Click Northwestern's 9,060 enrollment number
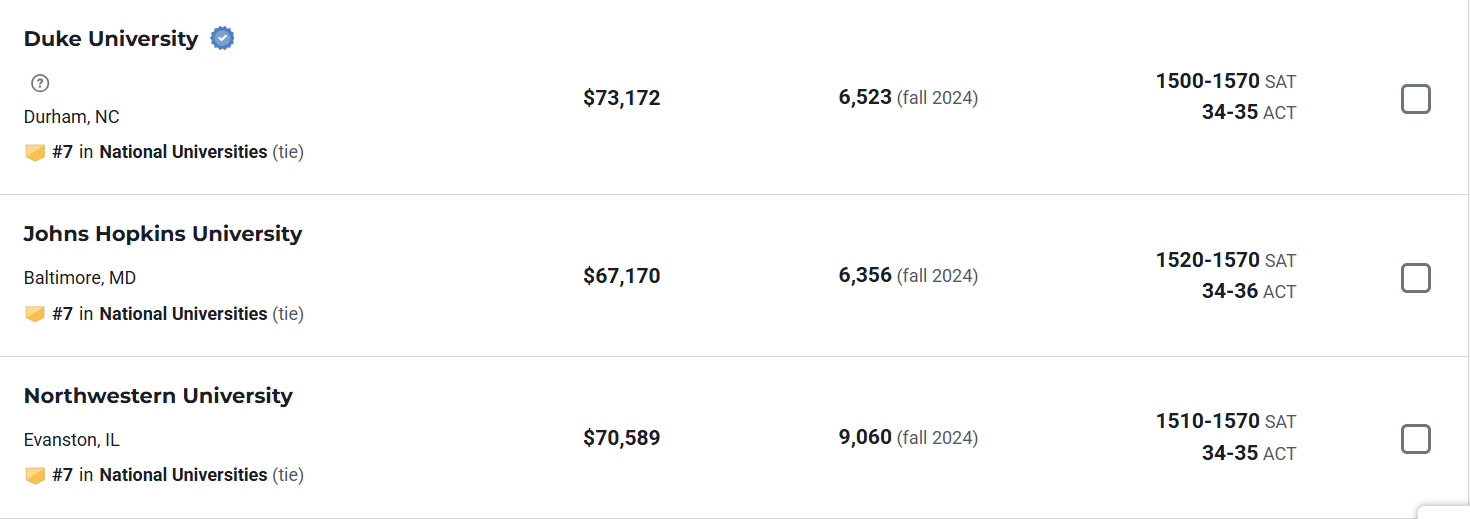This screenshot has height=519, width=1470. click(865, 437)
